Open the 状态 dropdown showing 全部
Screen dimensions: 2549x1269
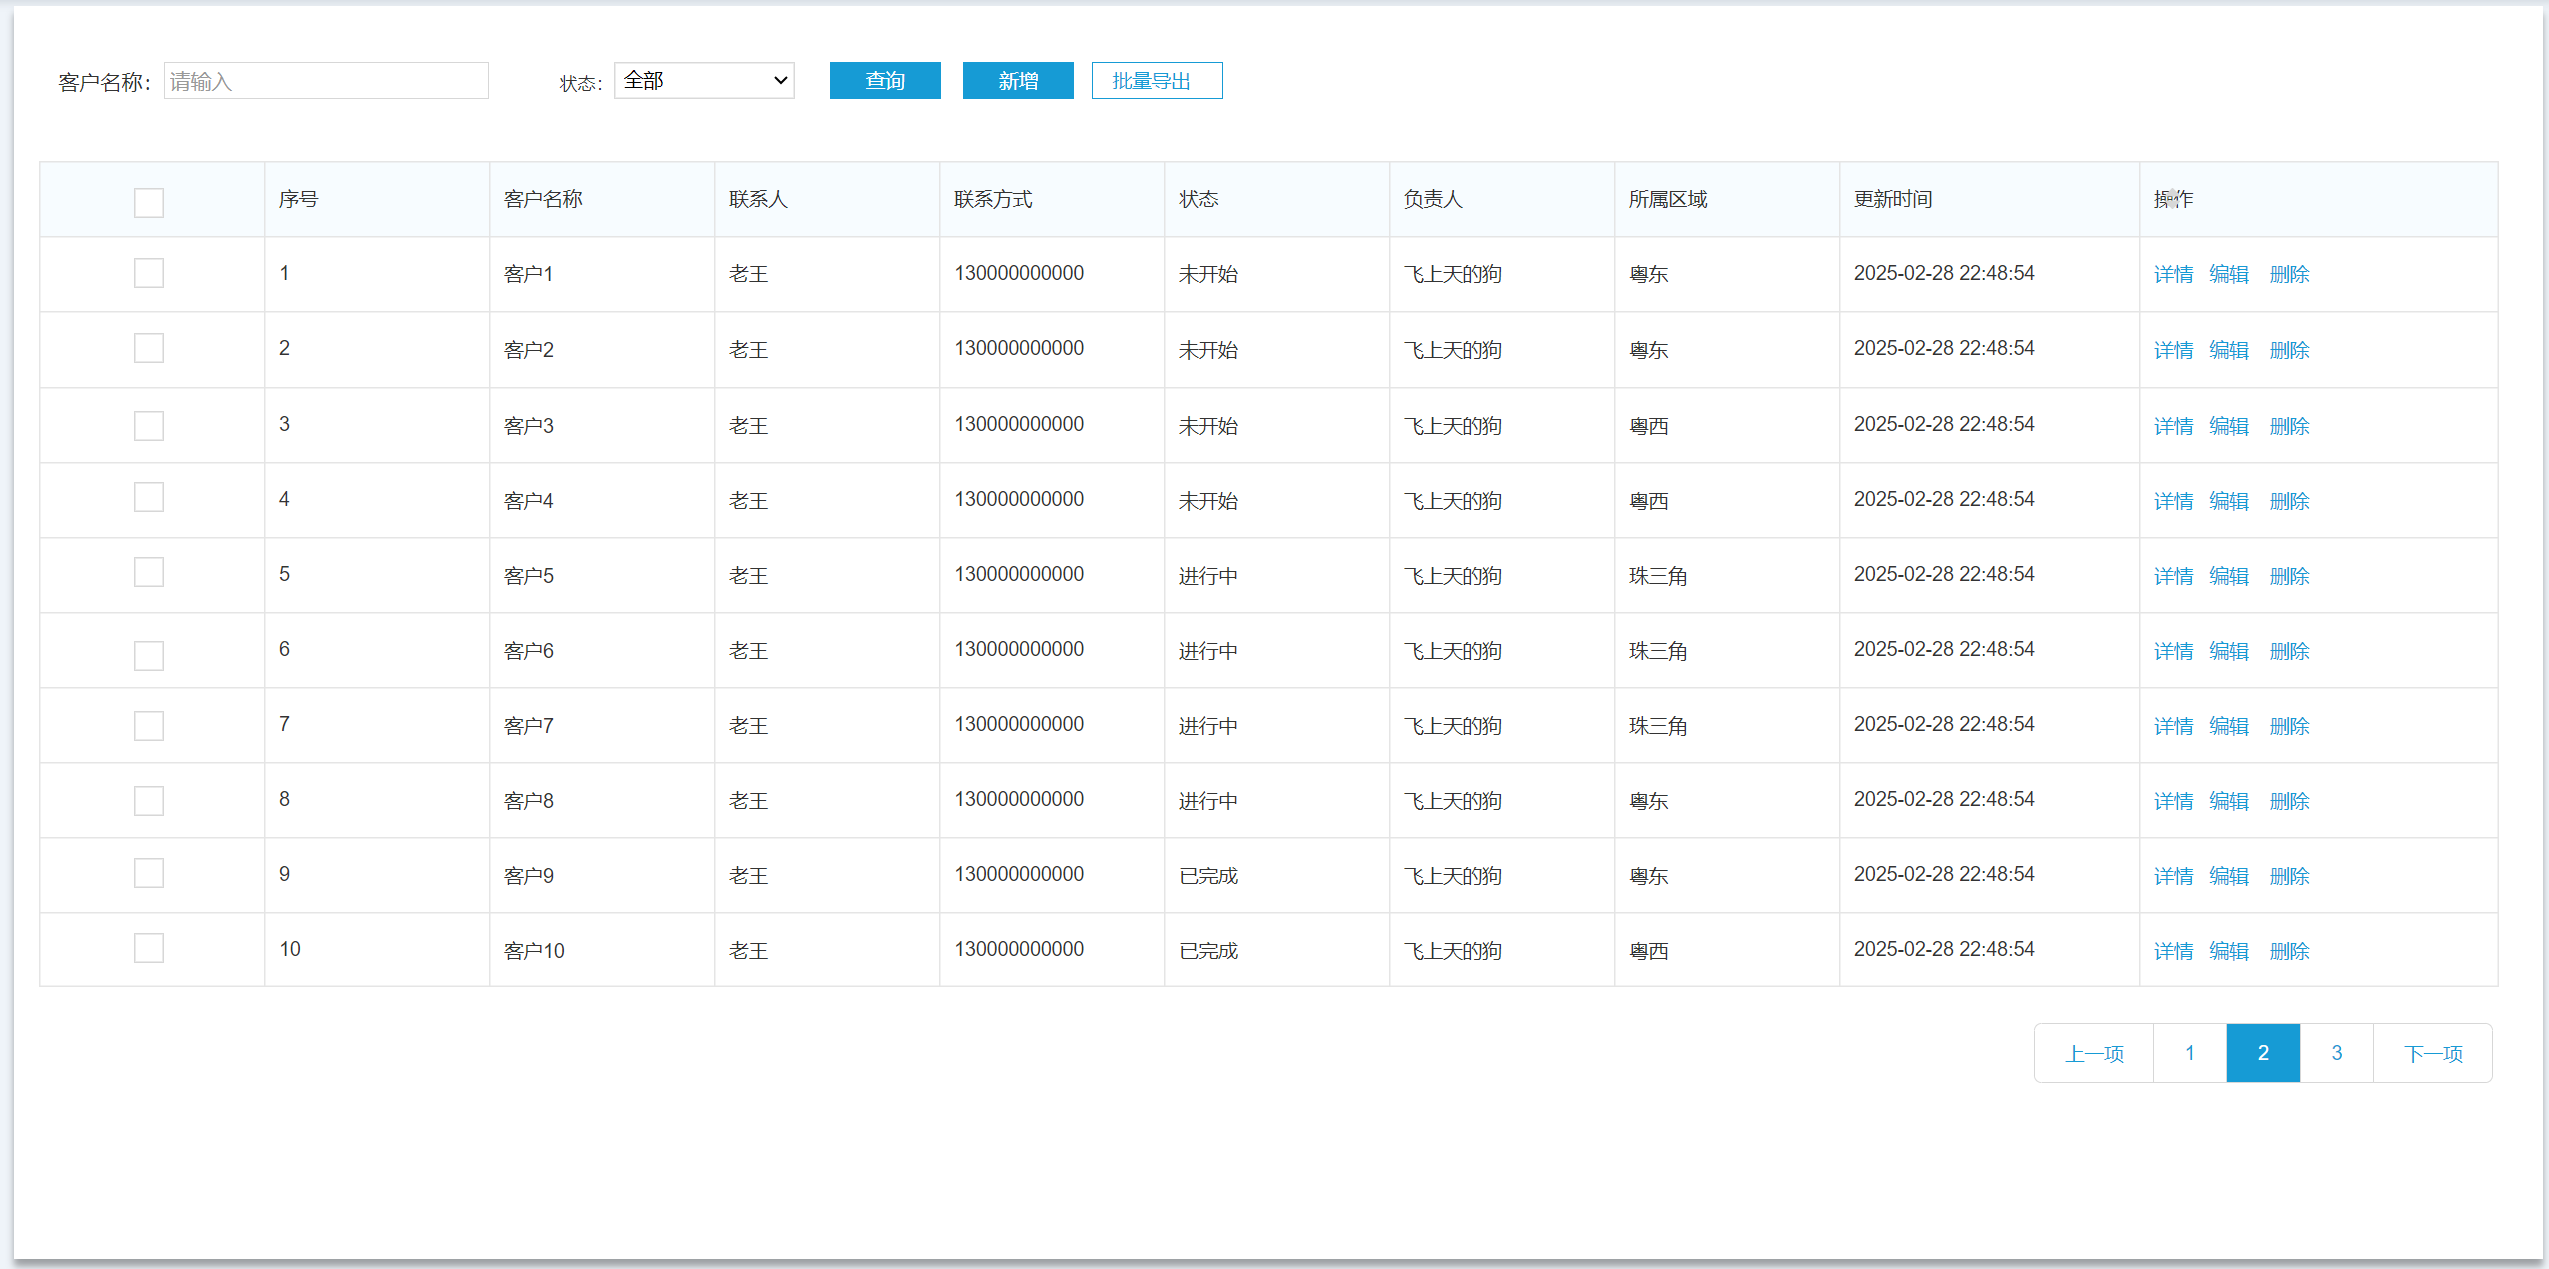coord(704,81)
